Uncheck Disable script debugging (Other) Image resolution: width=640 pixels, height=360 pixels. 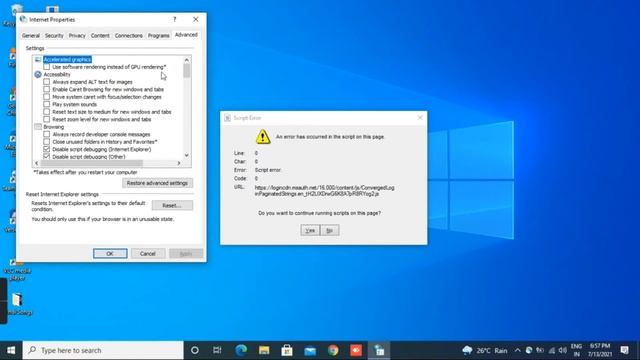(47, 156)
